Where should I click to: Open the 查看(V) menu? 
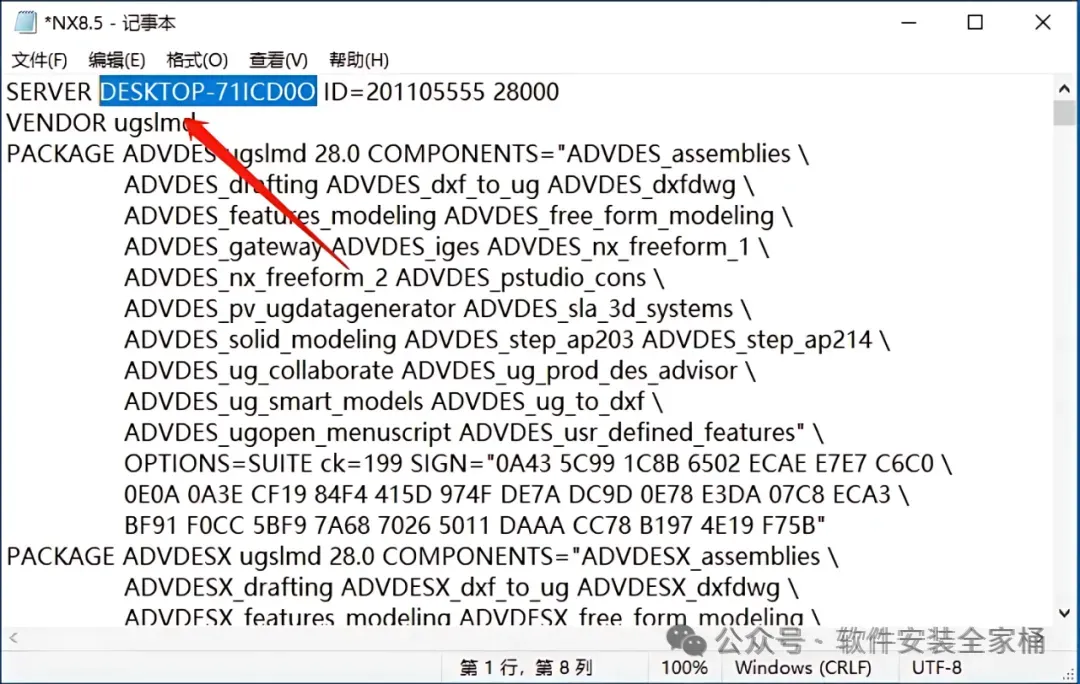pyautogui.click(x=278, y=60)
